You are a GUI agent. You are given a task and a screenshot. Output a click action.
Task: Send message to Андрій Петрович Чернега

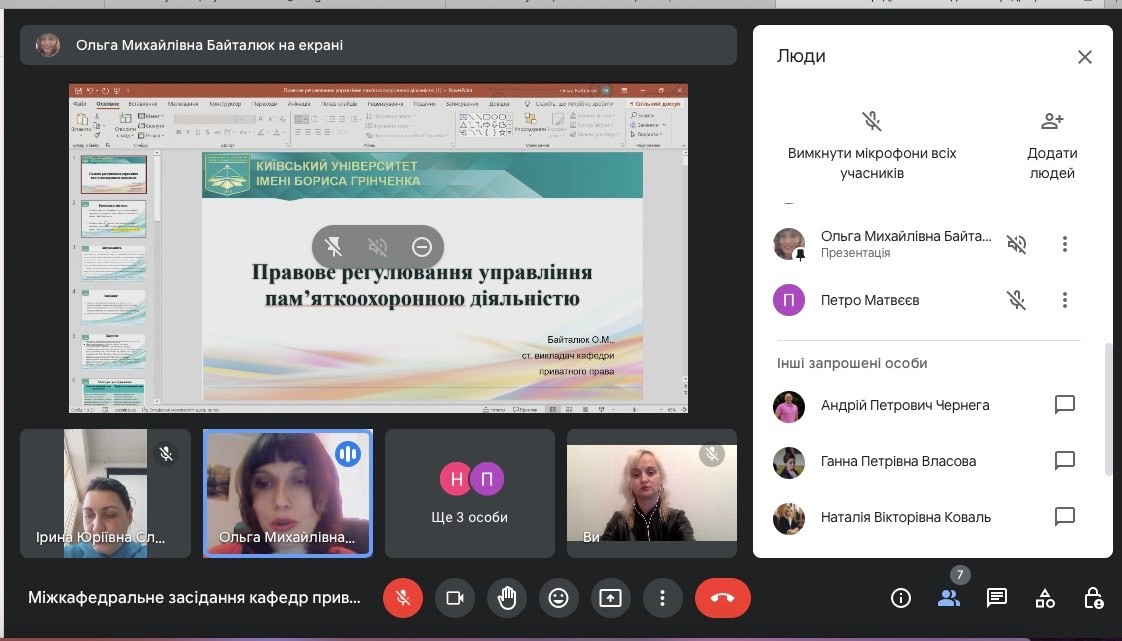click(x=1065, y=405)
